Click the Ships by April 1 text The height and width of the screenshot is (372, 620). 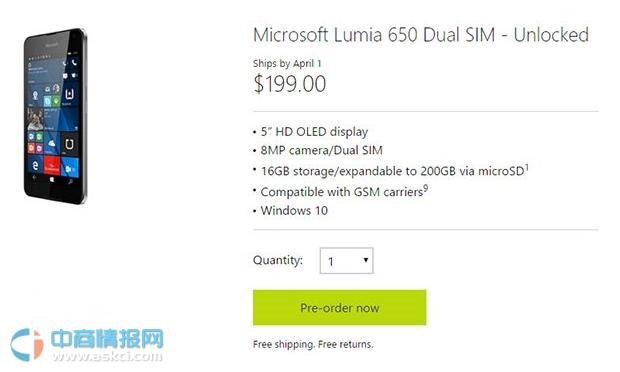click(x=287, y=63)
